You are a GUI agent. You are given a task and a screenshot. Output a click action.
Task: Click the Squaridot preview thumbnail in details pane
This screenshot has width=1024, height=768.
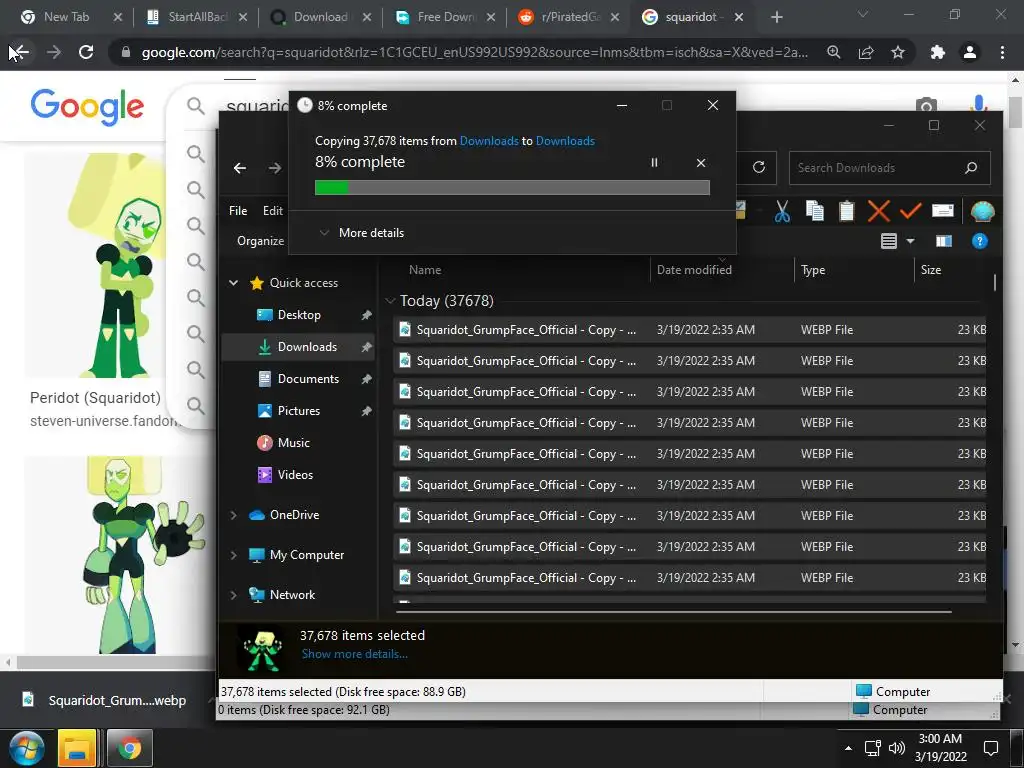(264, 650)
